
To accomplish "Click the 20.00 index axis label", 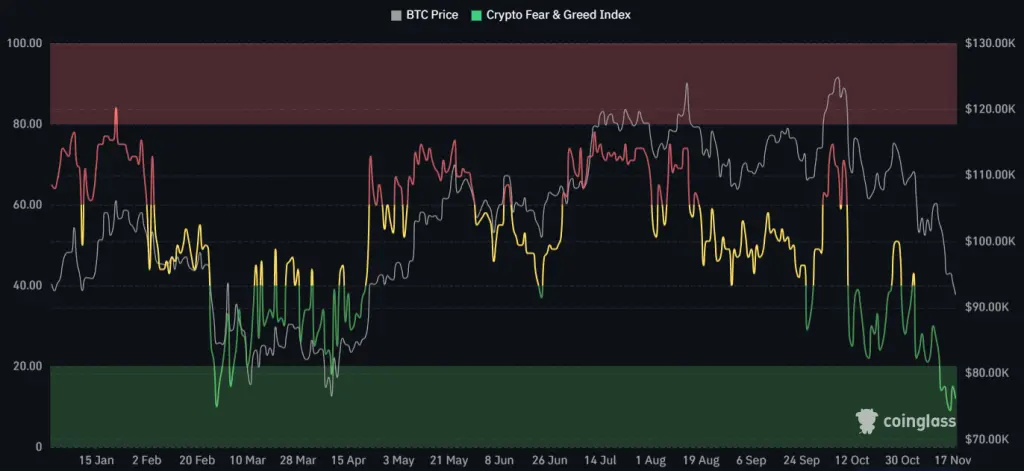I will [x=27, y=366].
